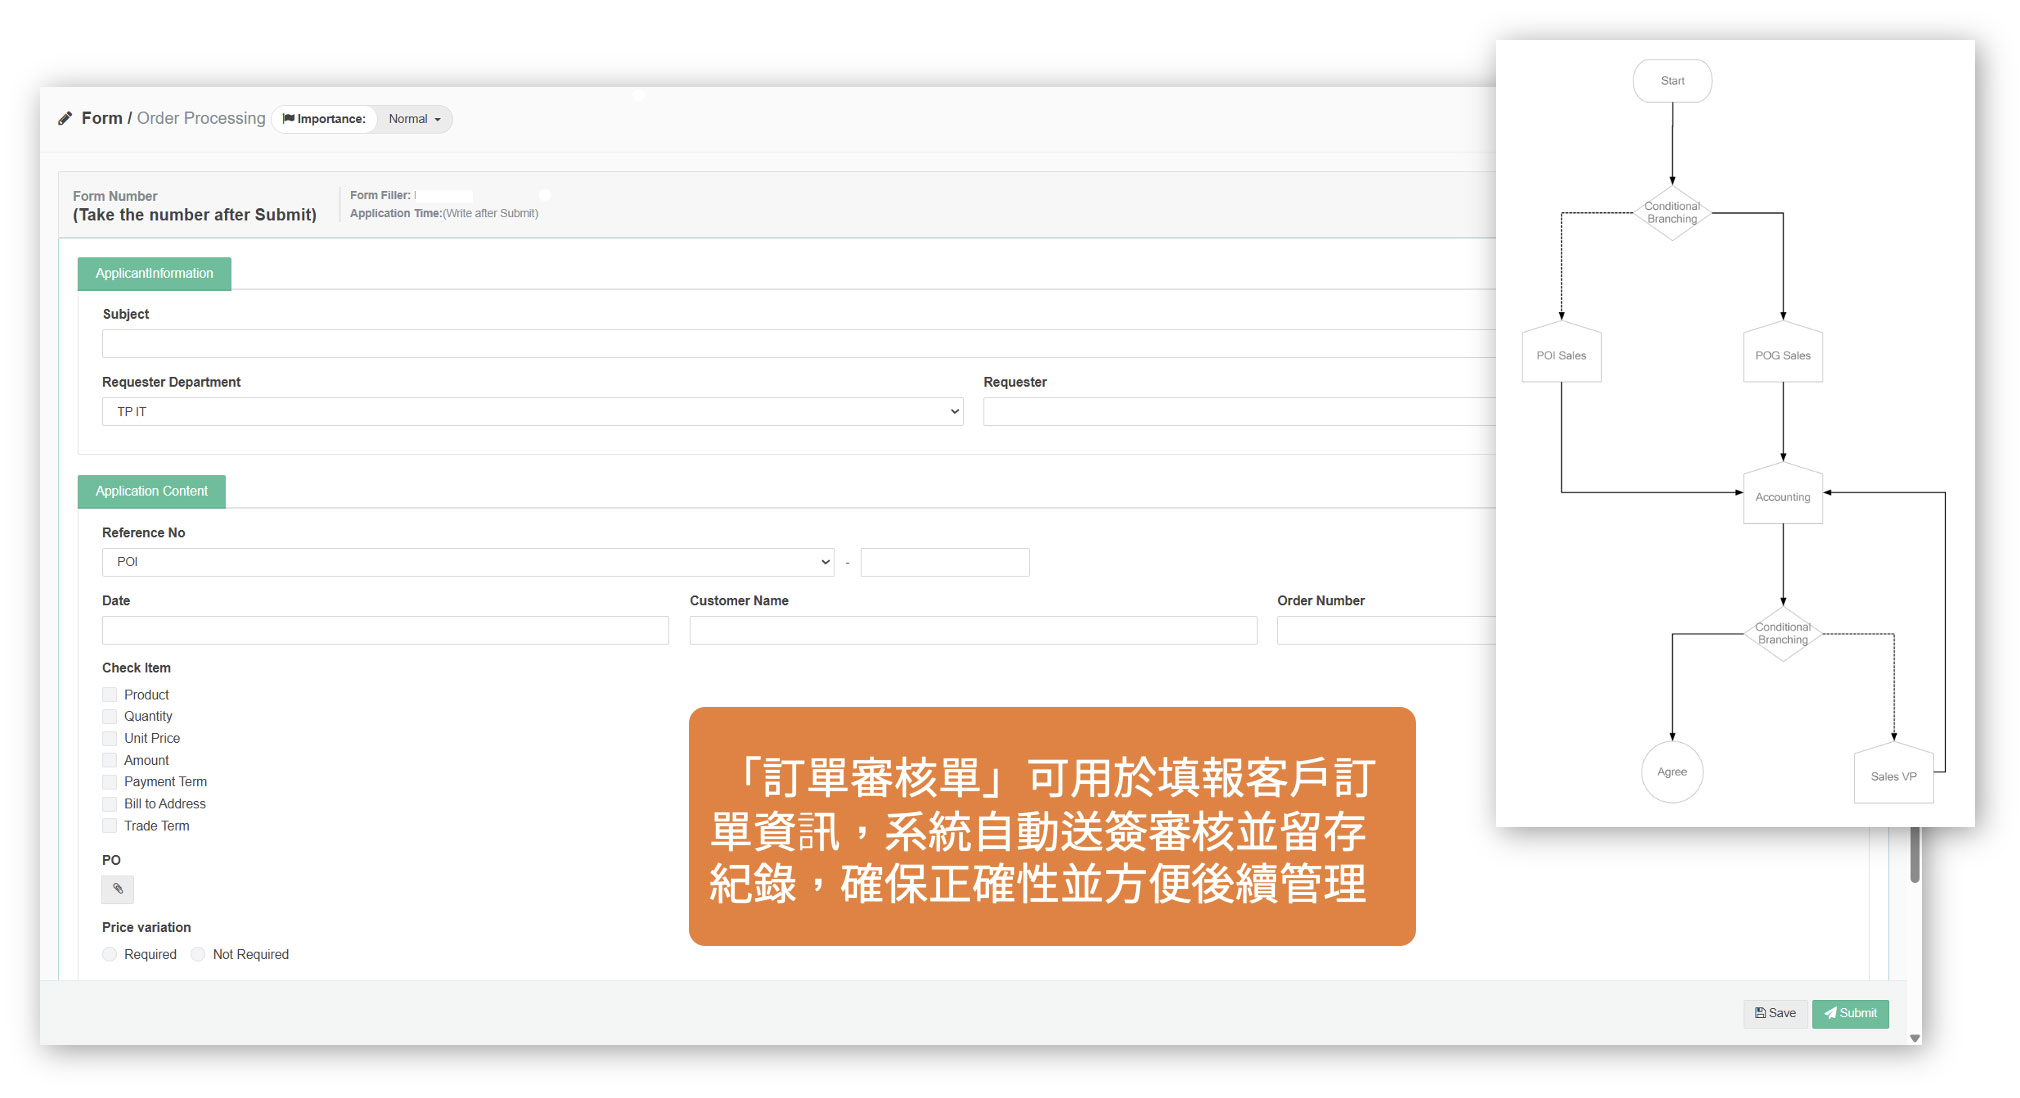Image resolution: width=2020 pixels, height=1098 pixels.
Task: Select the Accounting node in workflow
Action: pyautogui.click(x=1782, y=496)
